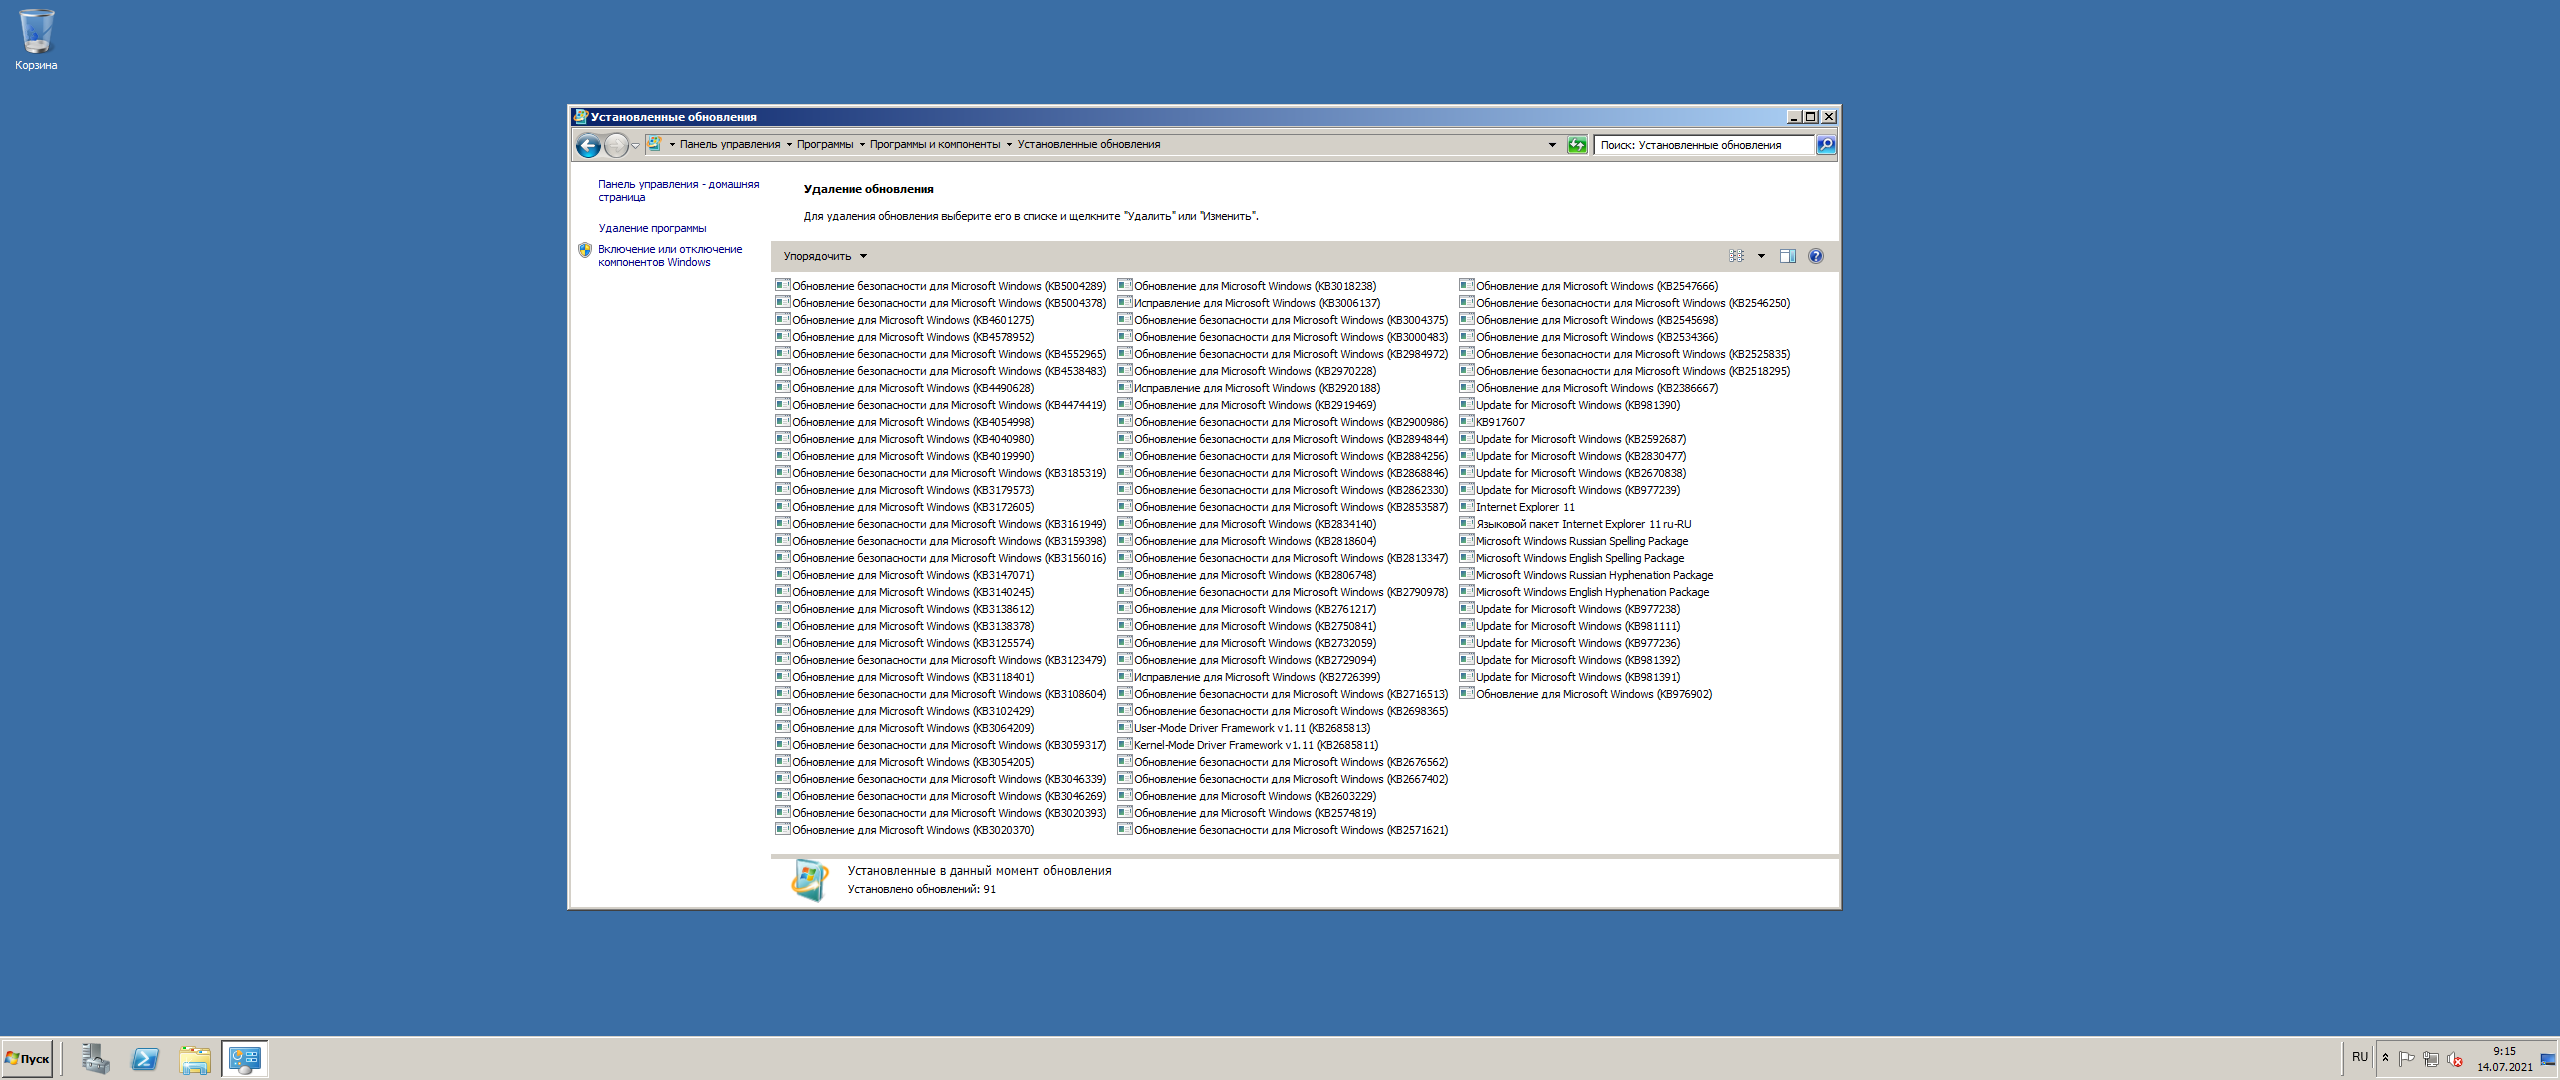This screenshot has height=1080, width=2560.
Task: Expand the address bar history dropdown
Action: click(1552, 145)
